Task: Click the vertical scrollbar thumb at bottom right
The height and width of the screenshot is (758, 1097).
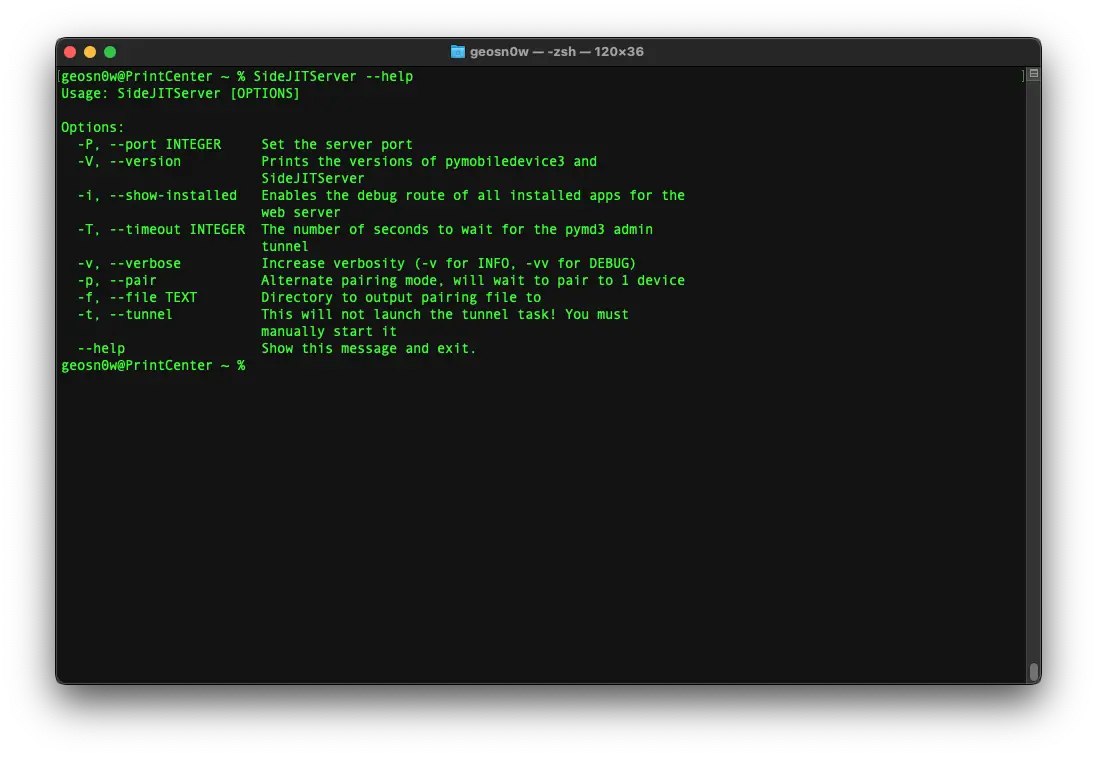Action: pyautogui.click(x=1033, y=671)
